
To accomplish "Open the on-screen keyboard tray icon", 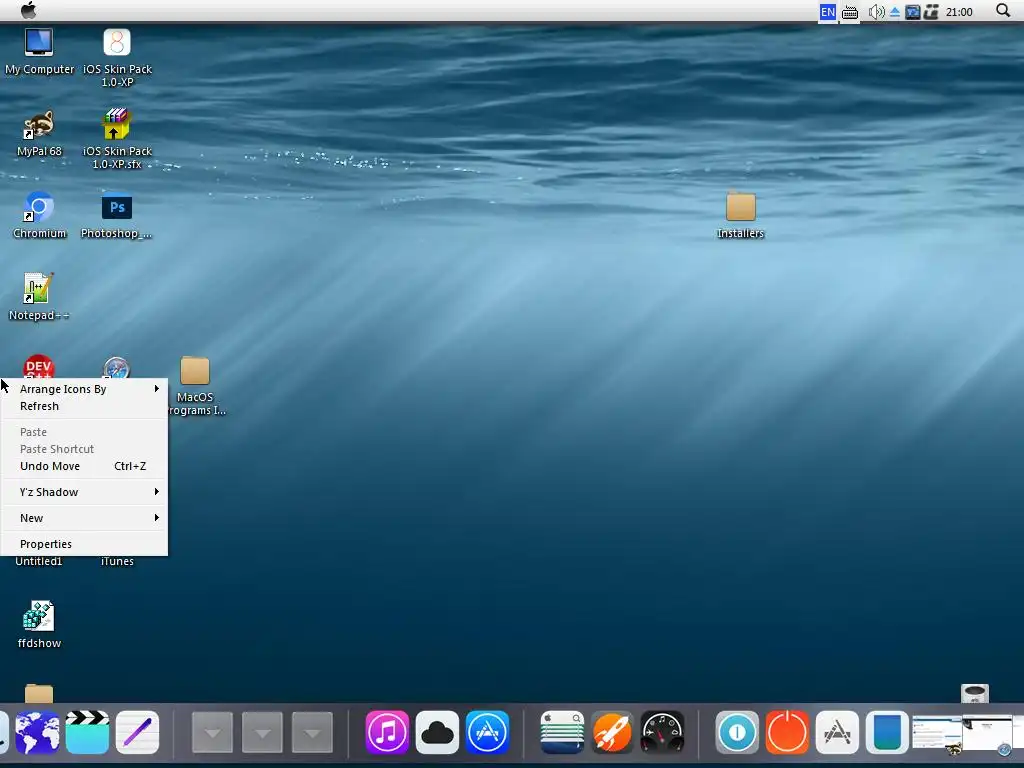I will (x=850, y=12).
